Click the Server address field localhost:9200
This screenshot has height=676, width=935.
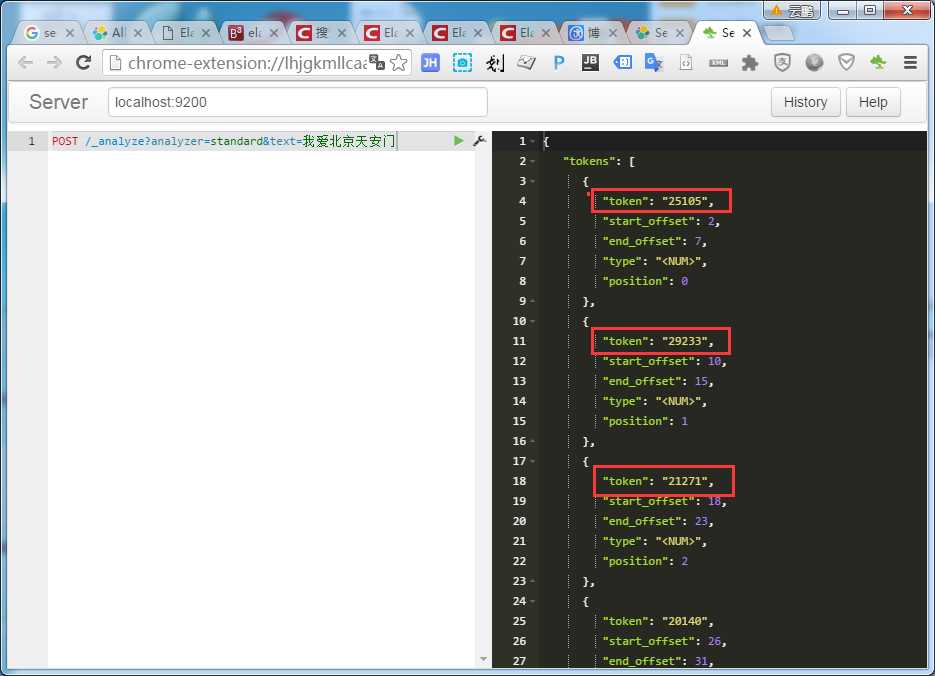point(298,102)
